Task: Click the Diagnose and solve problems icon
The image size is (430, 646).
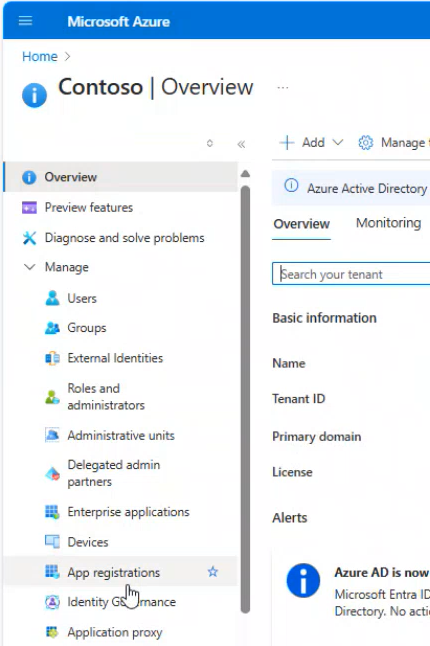Action: coord(29,238)
